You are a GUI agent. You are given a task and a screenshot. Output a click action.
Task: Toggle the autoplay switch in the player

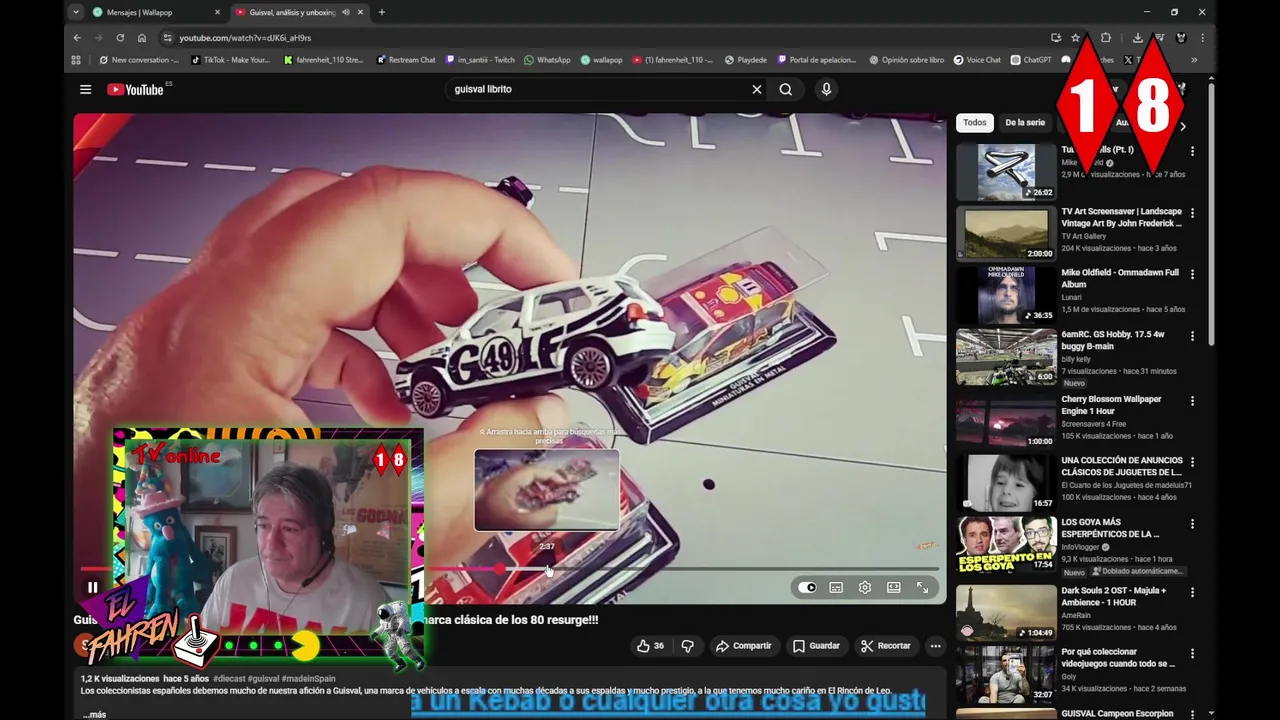(807, 588)
